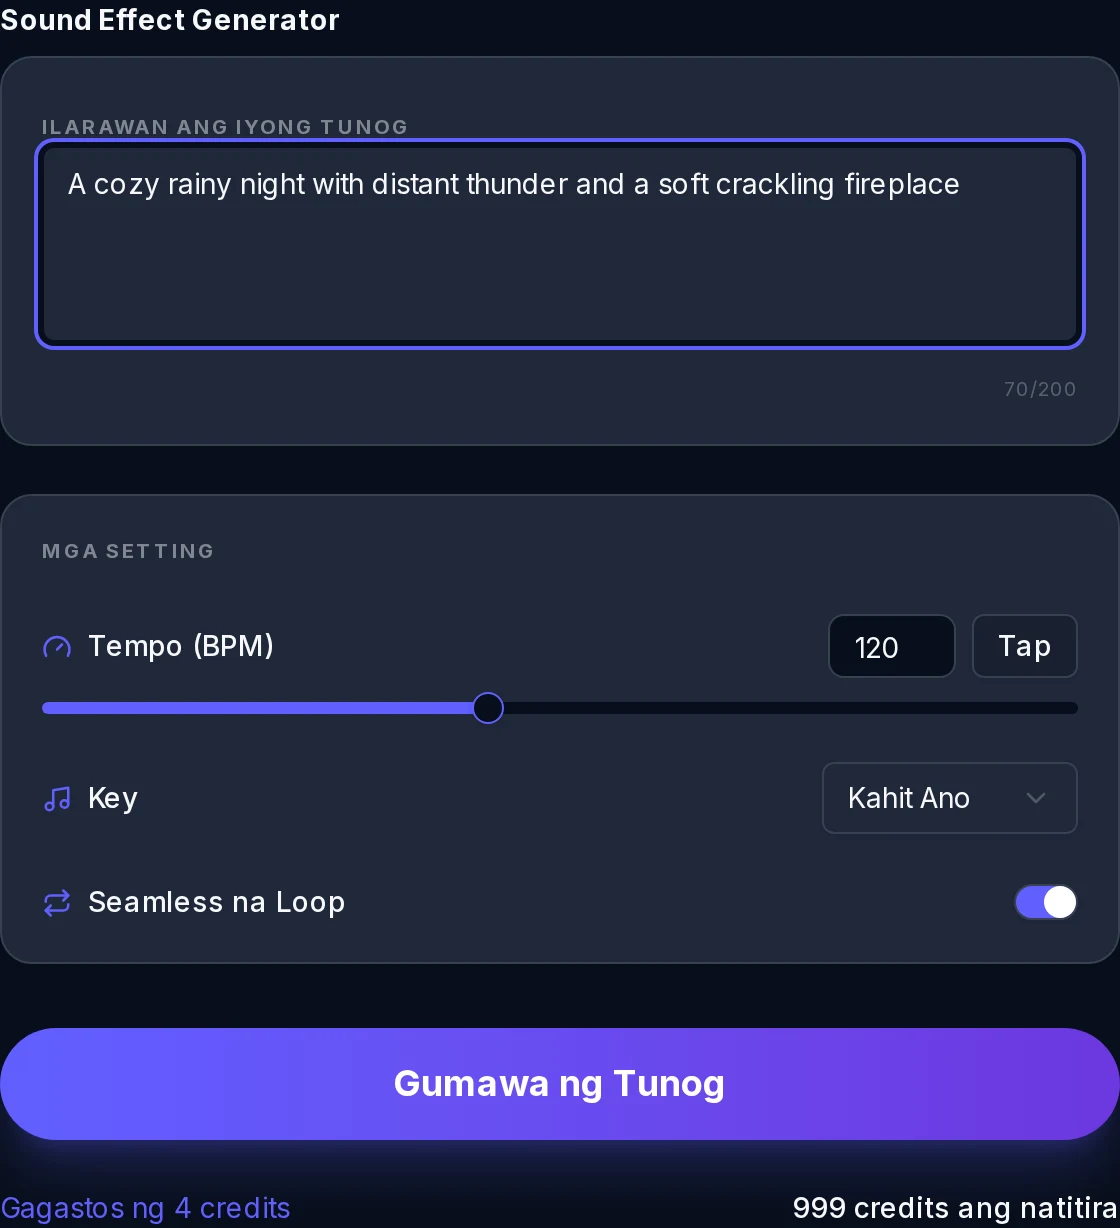Image resolution: width=1120 pixels, height=1228 pixels.
Task: Click inside the sound description text area
Action: pyautogui.click(x=560, y=244)
